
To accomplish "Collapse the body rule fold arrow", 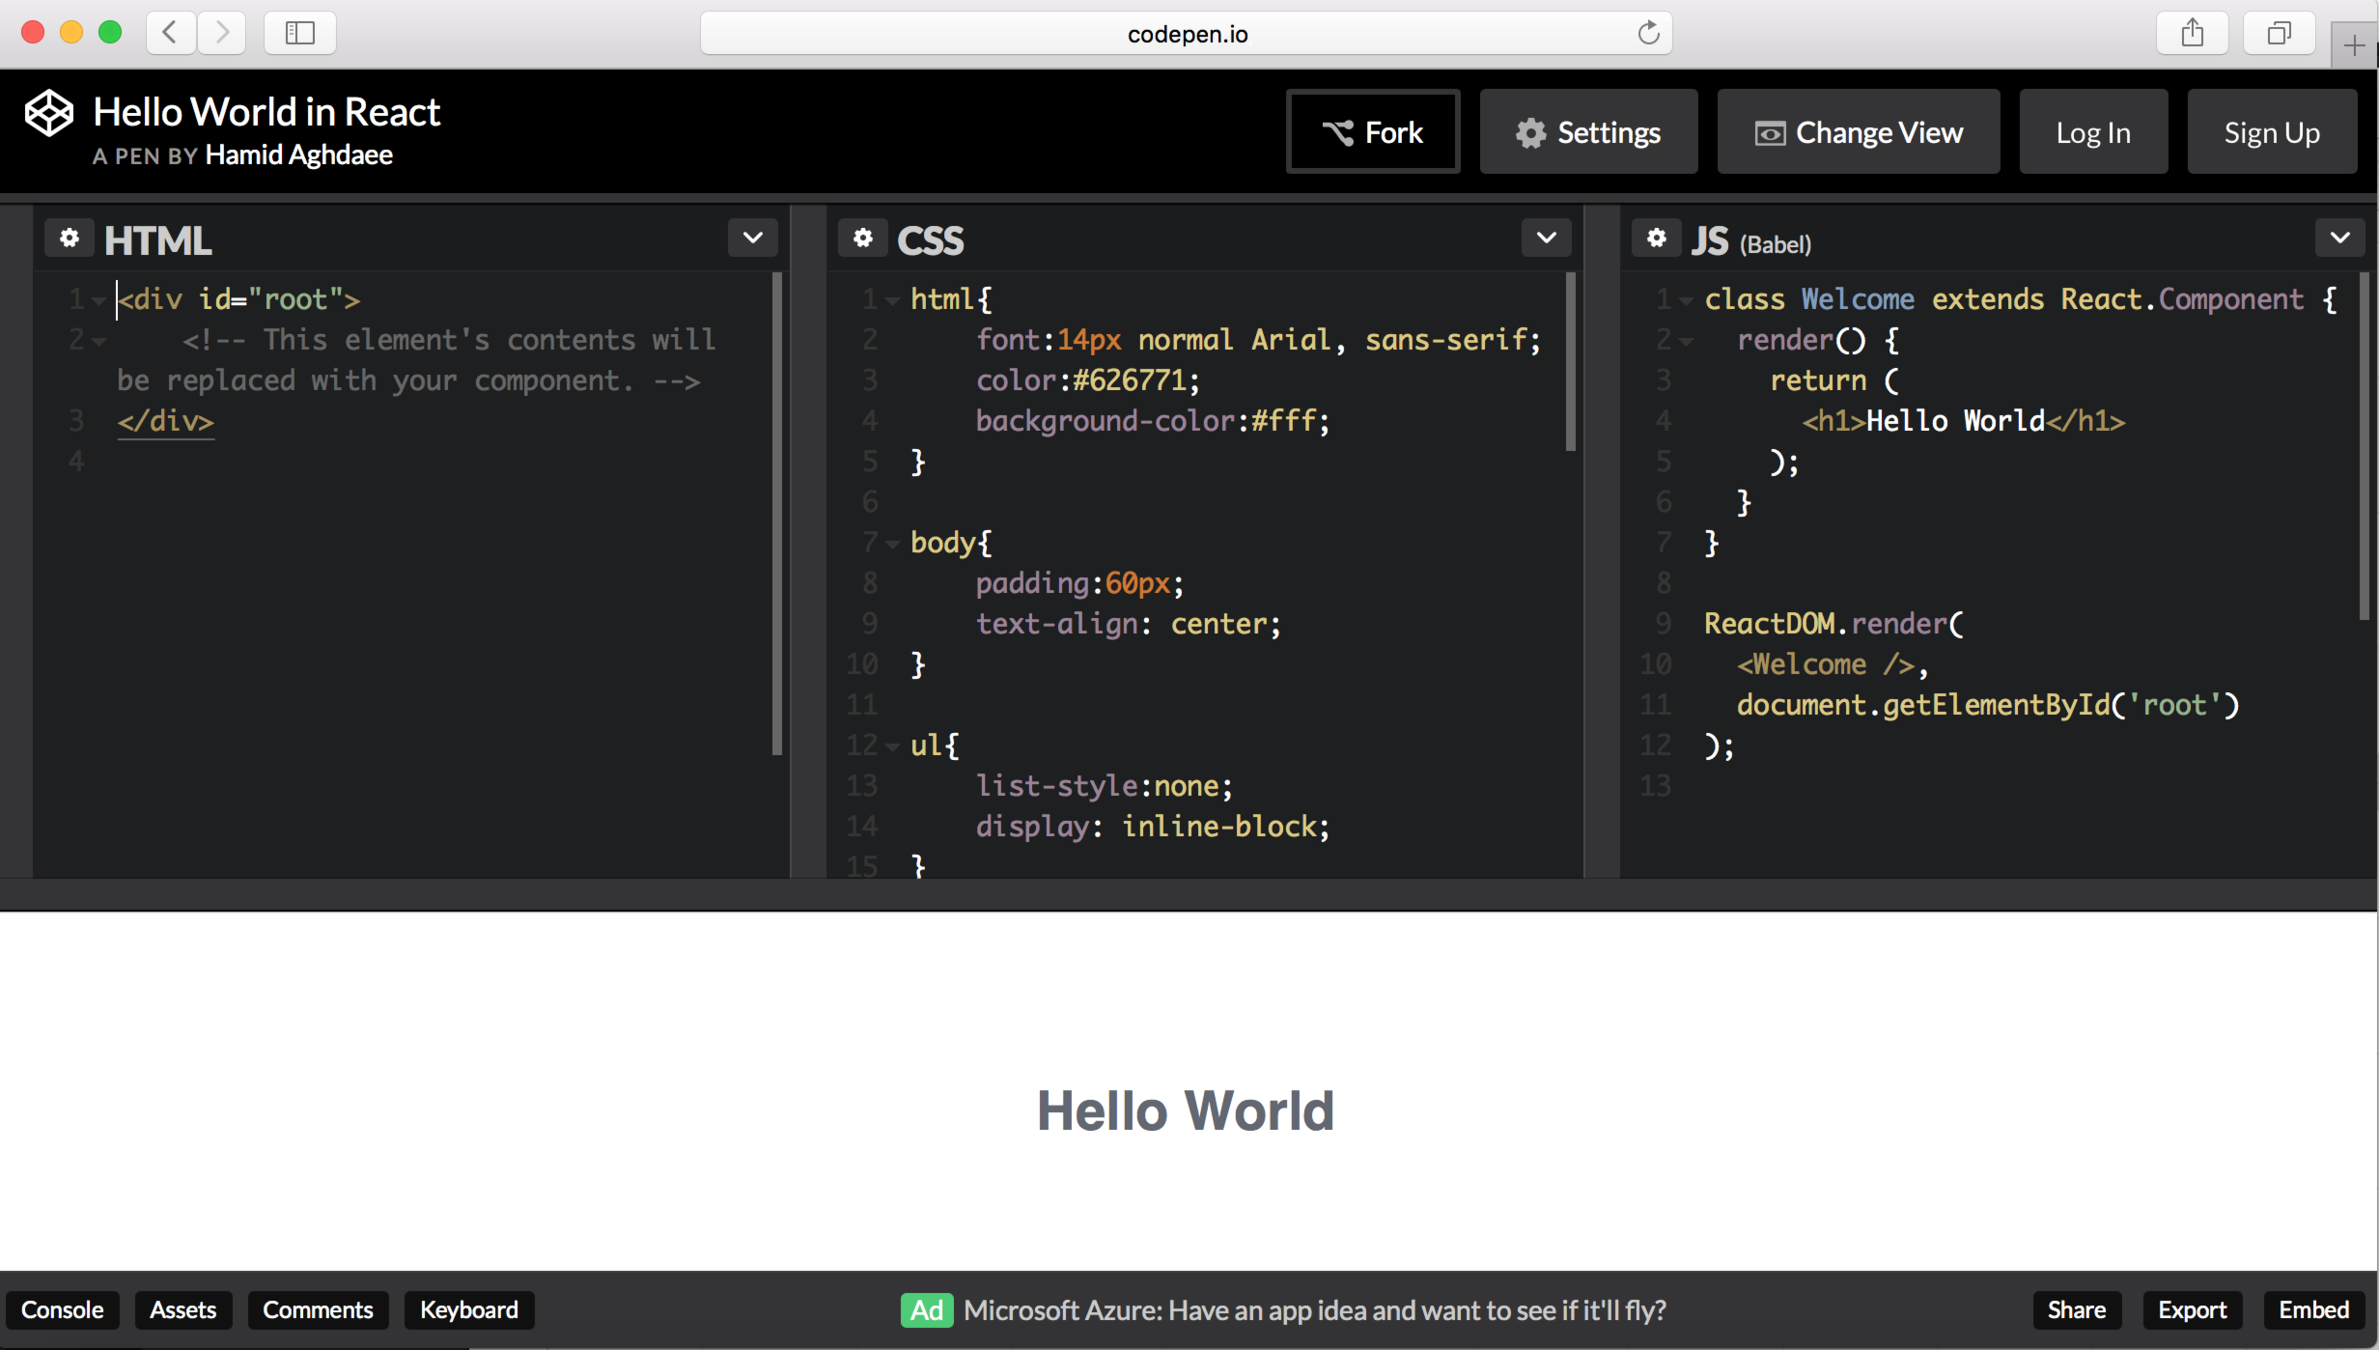I will [x=892, y=544].
